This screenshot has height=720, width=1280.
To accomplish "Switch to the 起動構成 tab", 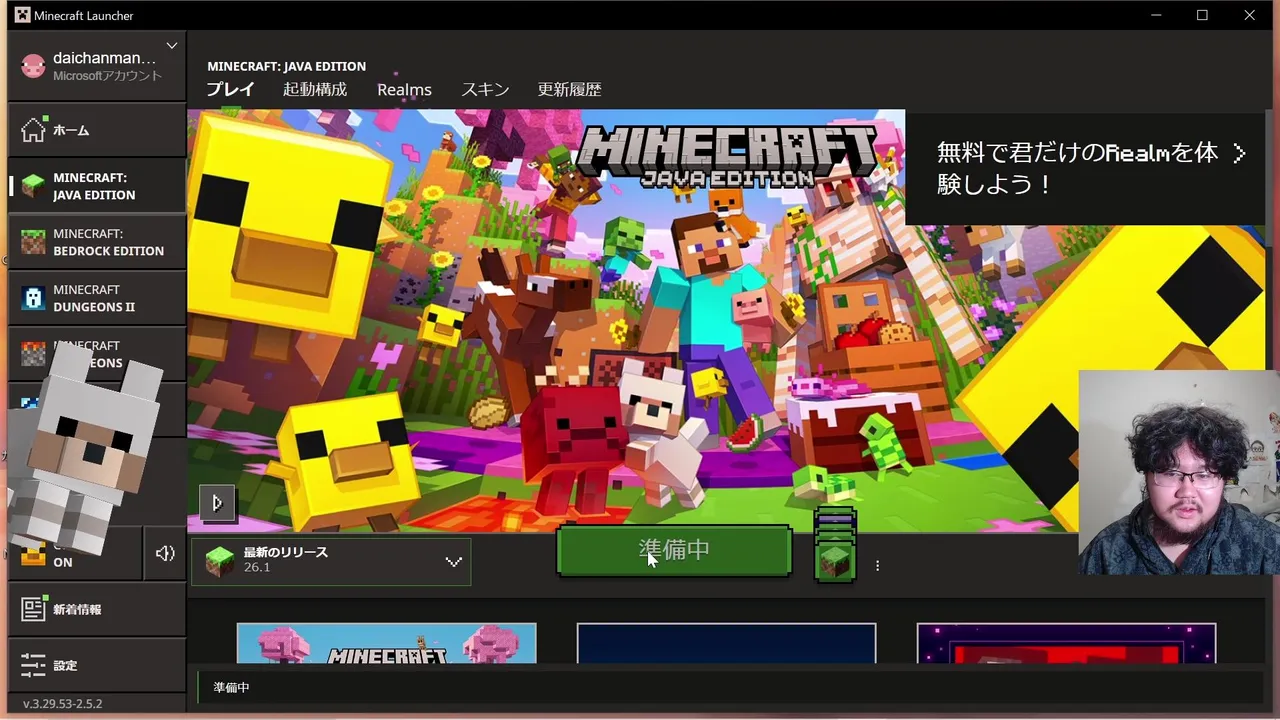I will pyautogui.click(x=315, y=89).
